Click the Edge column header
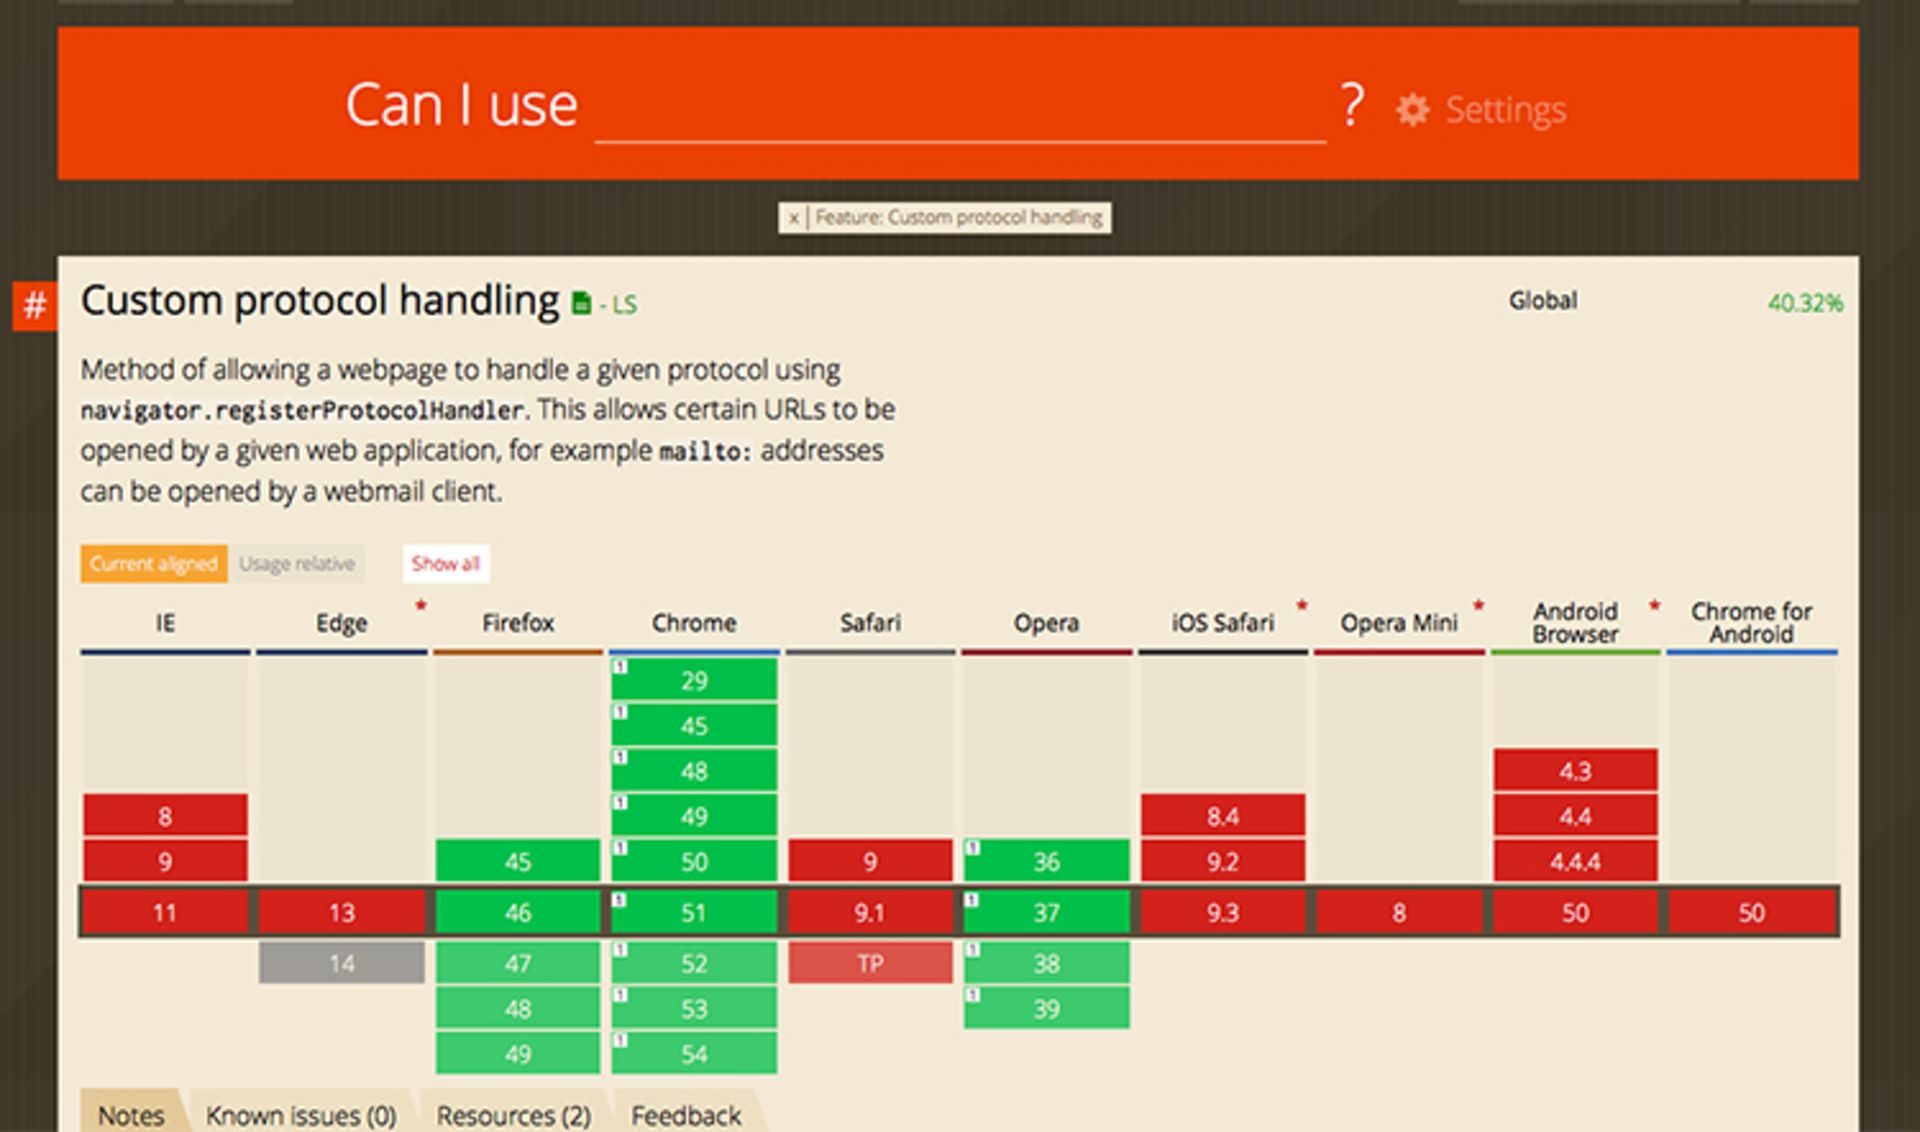The height and width of the screenshot is (1132, 1920). click(x=342, y=623)
